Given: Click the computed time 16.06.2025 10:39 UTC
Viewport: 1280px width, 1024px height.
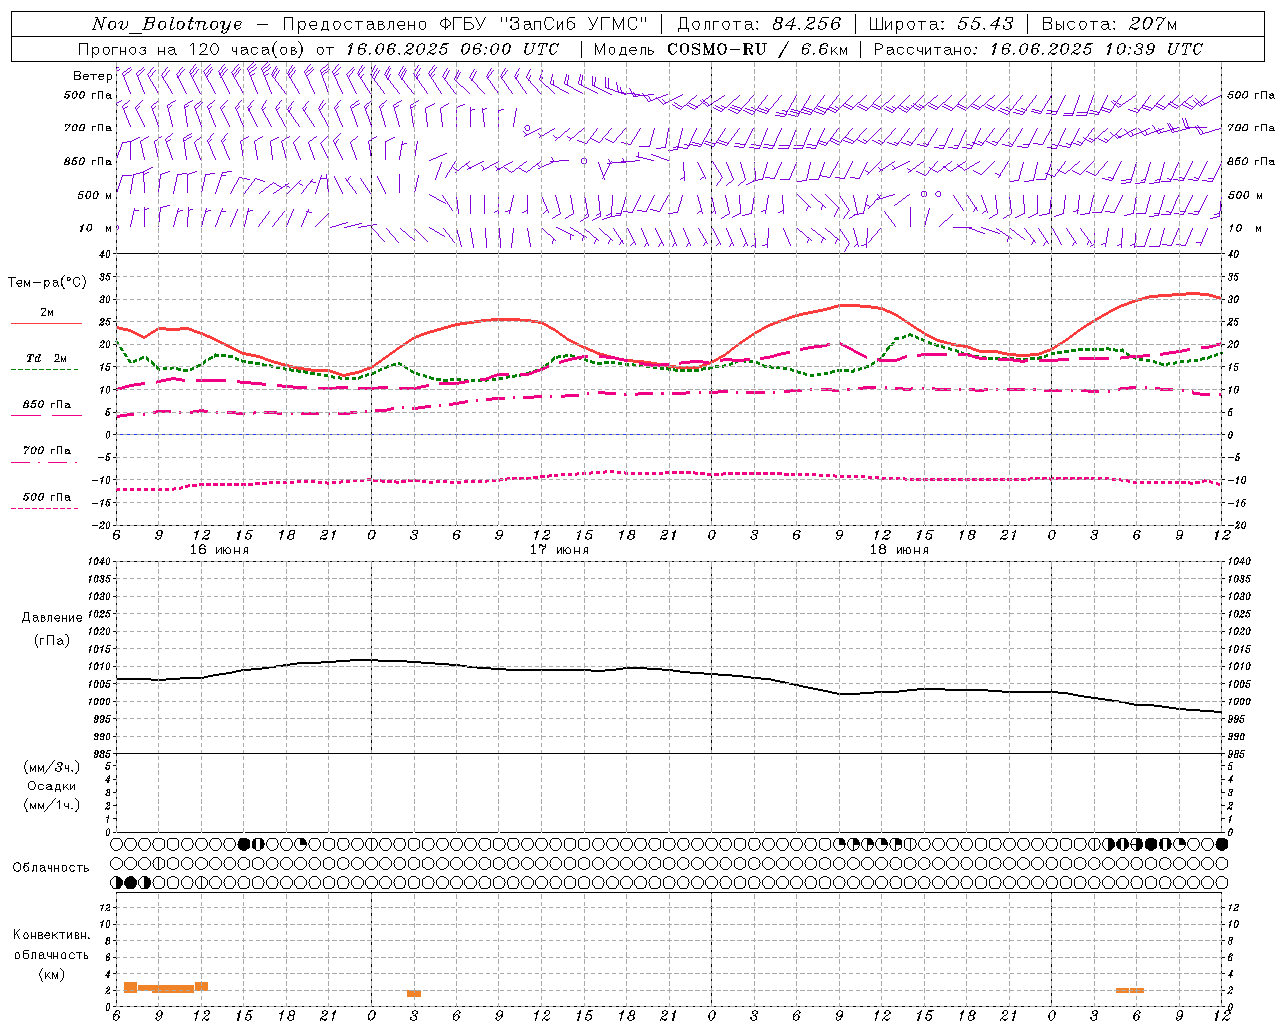Looking at the screenshot, I should click(1096, 49).
